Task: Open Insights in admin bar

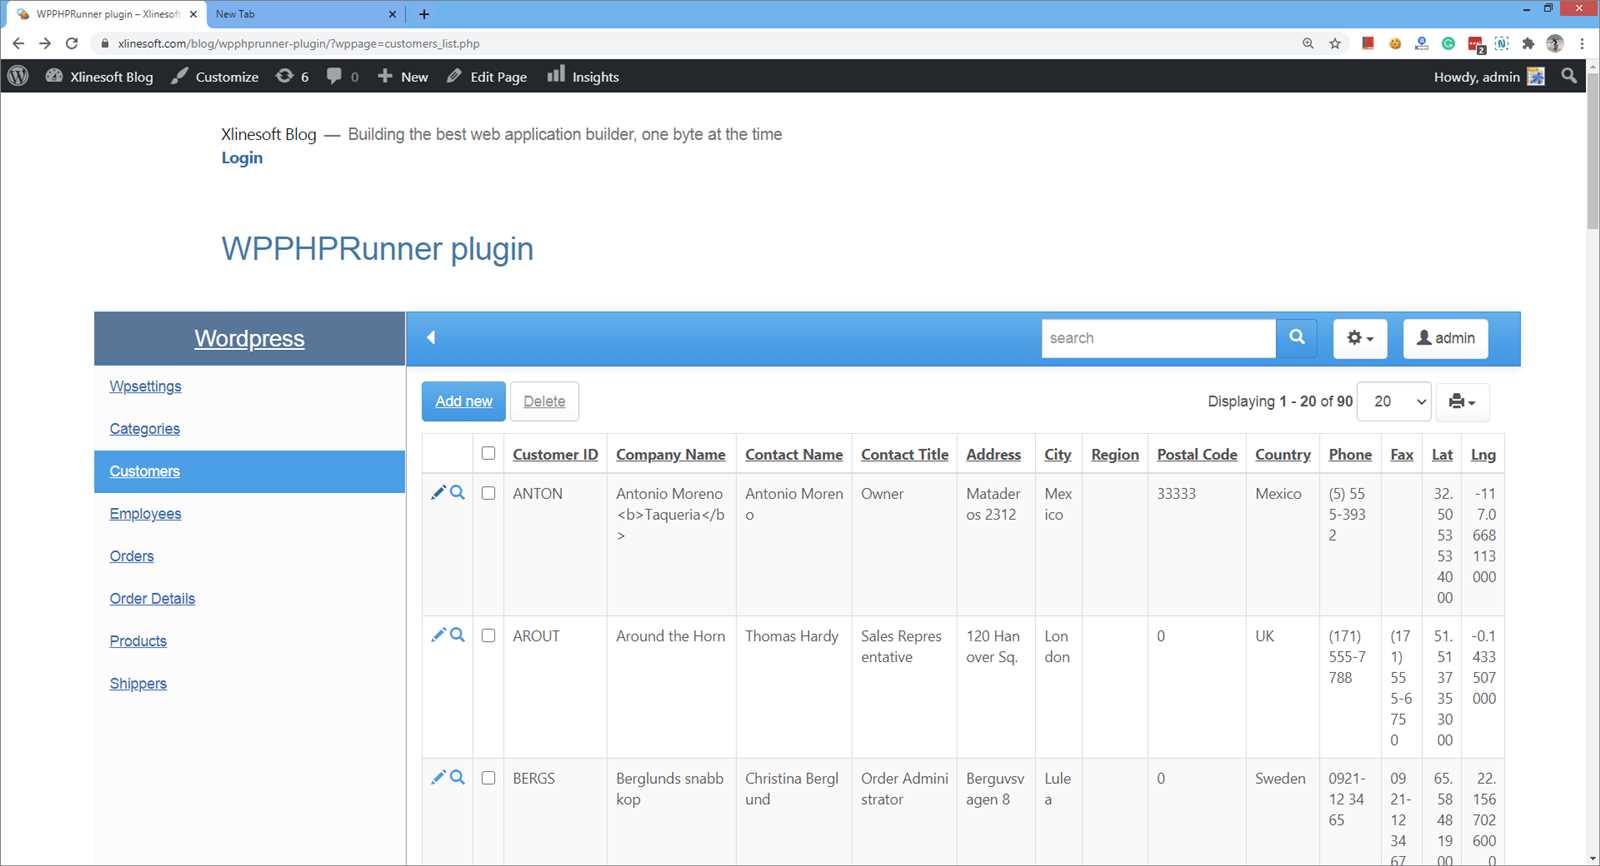Action: coord(583,76)
